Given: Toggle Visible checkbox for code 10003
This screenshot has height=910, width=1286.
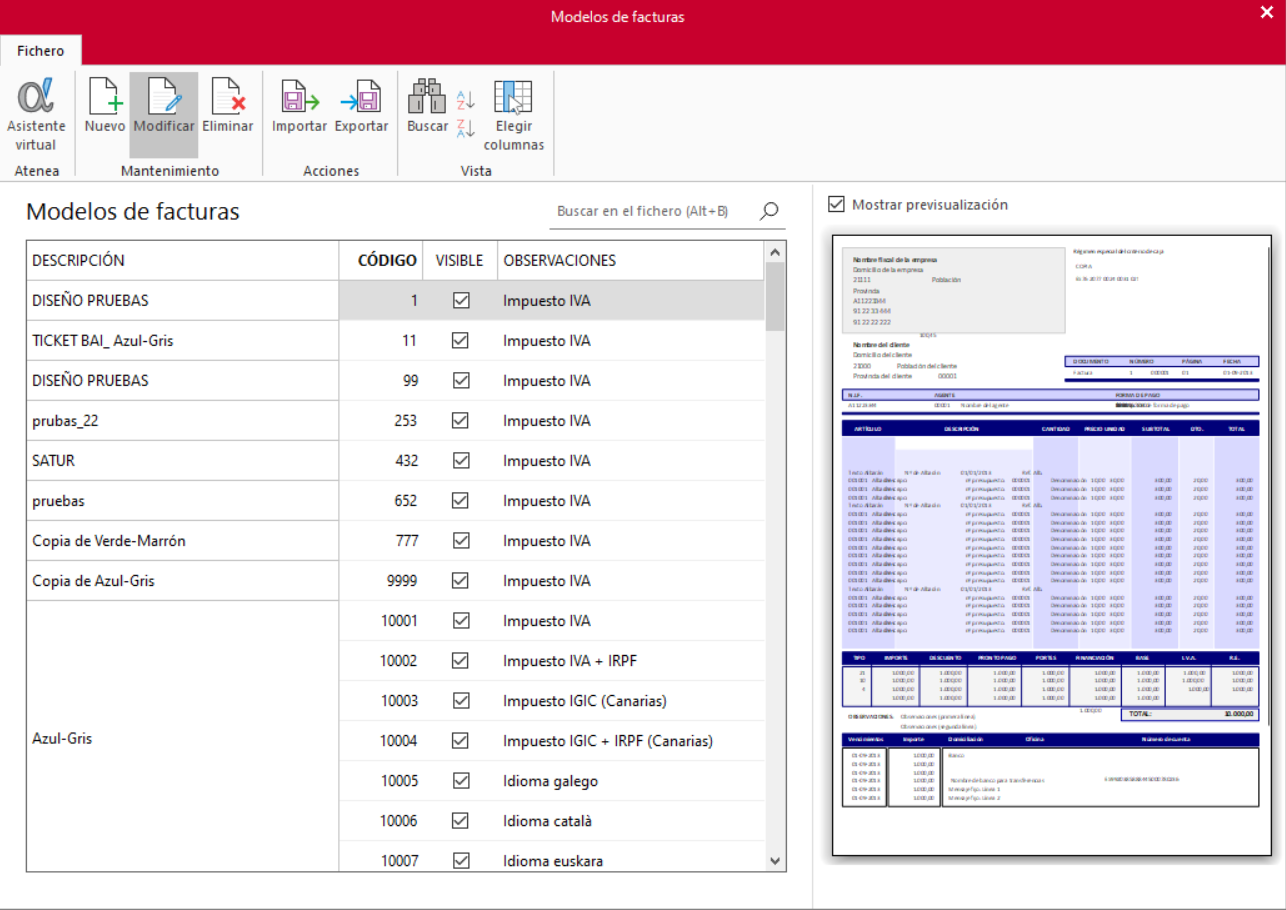Looking at the screenshot, I should [461, 700].
